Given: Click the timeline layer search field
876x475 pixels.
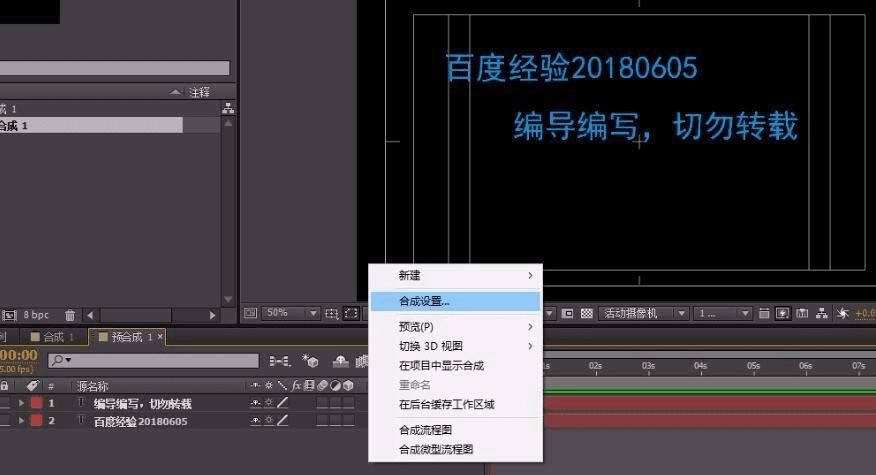Looking at the screenshot, I should [154, 361].
